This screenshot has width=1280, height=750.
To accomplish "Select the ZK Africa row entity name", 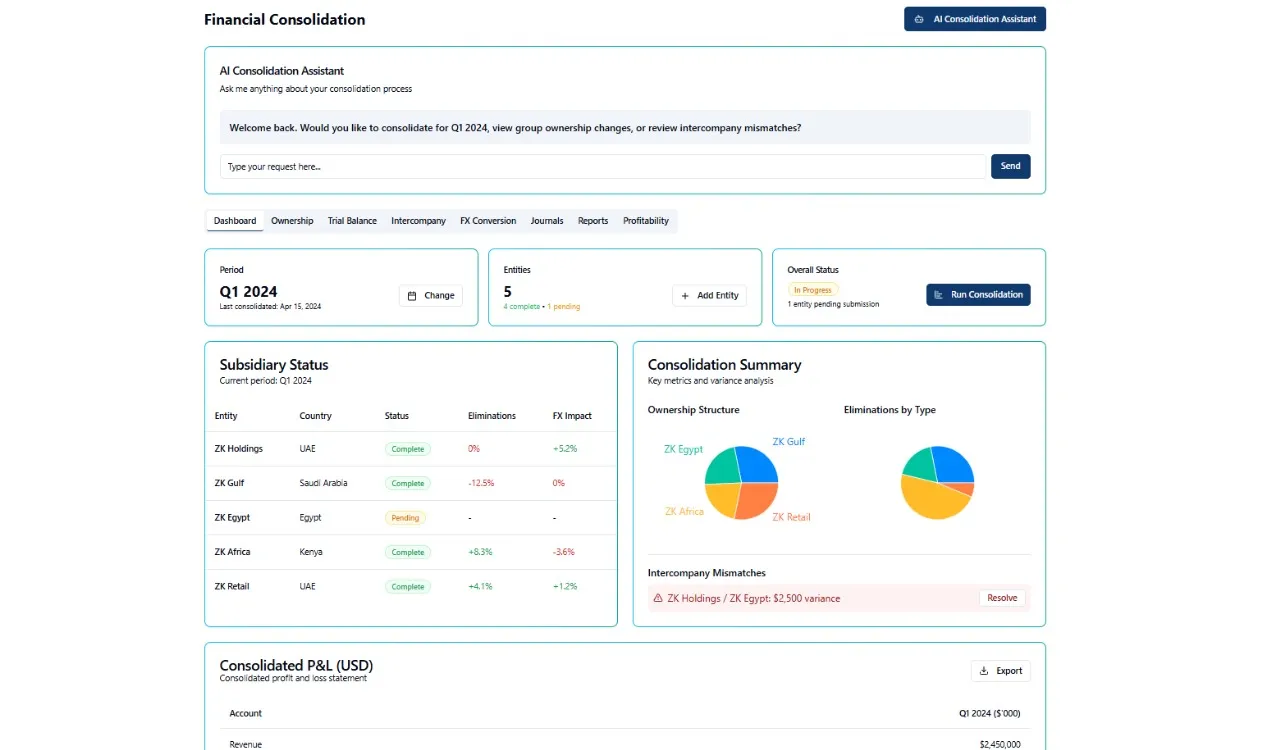I will pos(232,552).
